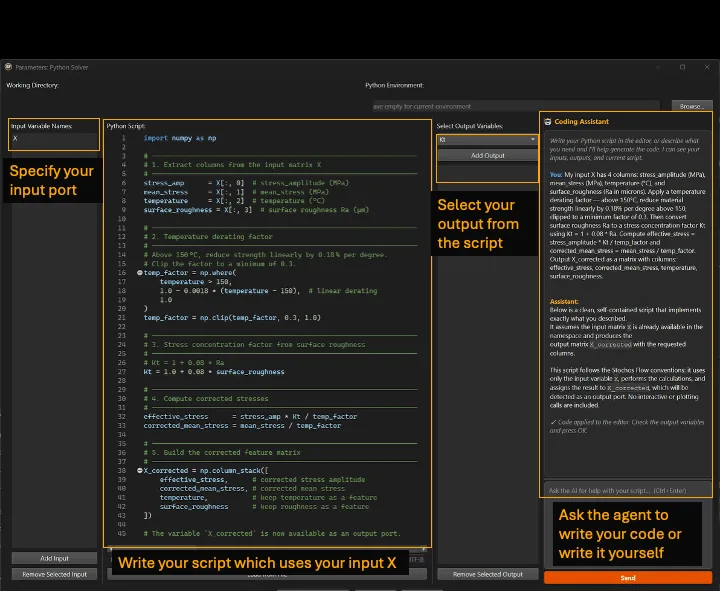
Task: Select the X entry in Input Variable Names
Action: [x=53, y=138]
